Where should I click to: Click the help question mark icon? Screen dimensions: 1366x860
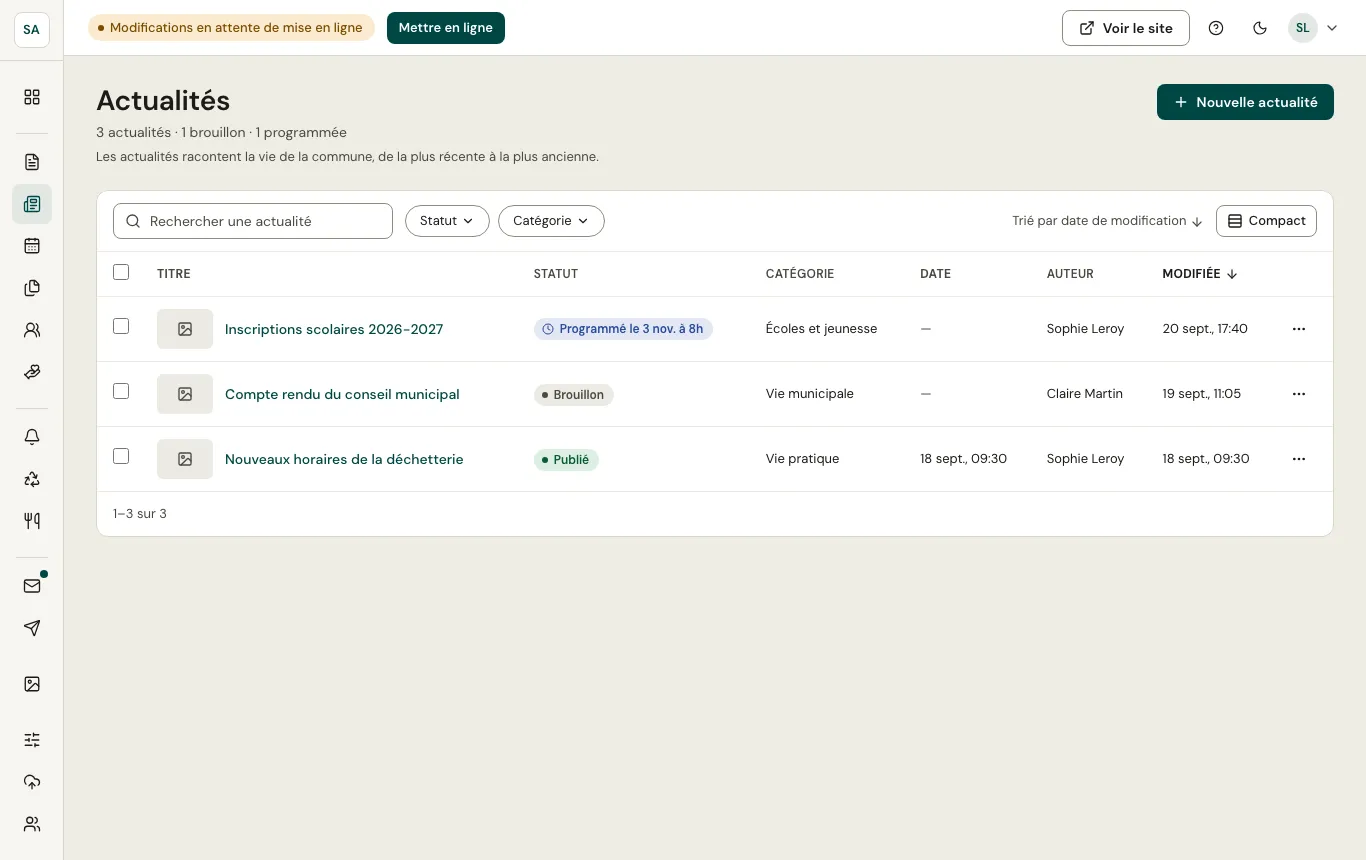pyautogui.click(x=1216, y=28)
